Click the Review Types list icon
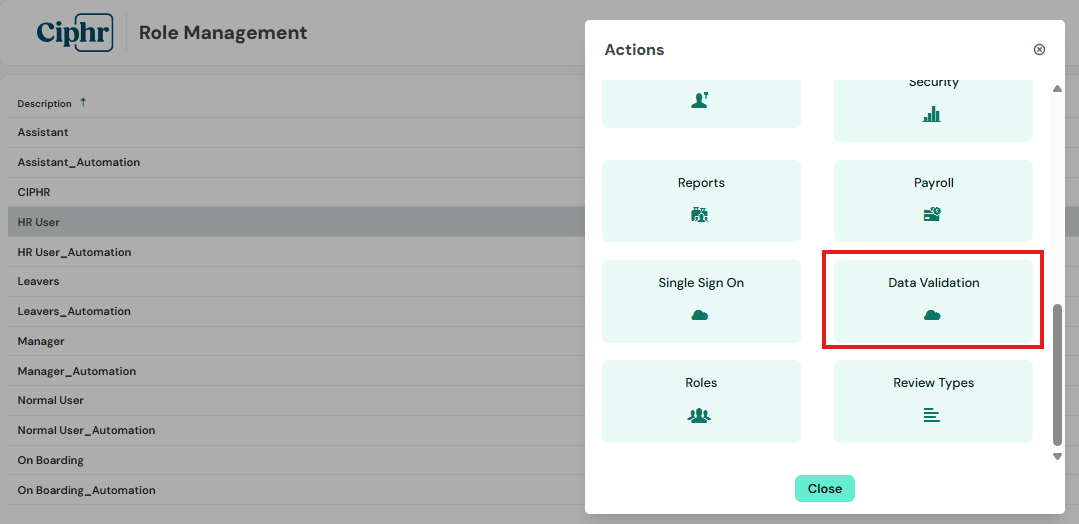Viewport: 1079px width, 524px height. 932,415
